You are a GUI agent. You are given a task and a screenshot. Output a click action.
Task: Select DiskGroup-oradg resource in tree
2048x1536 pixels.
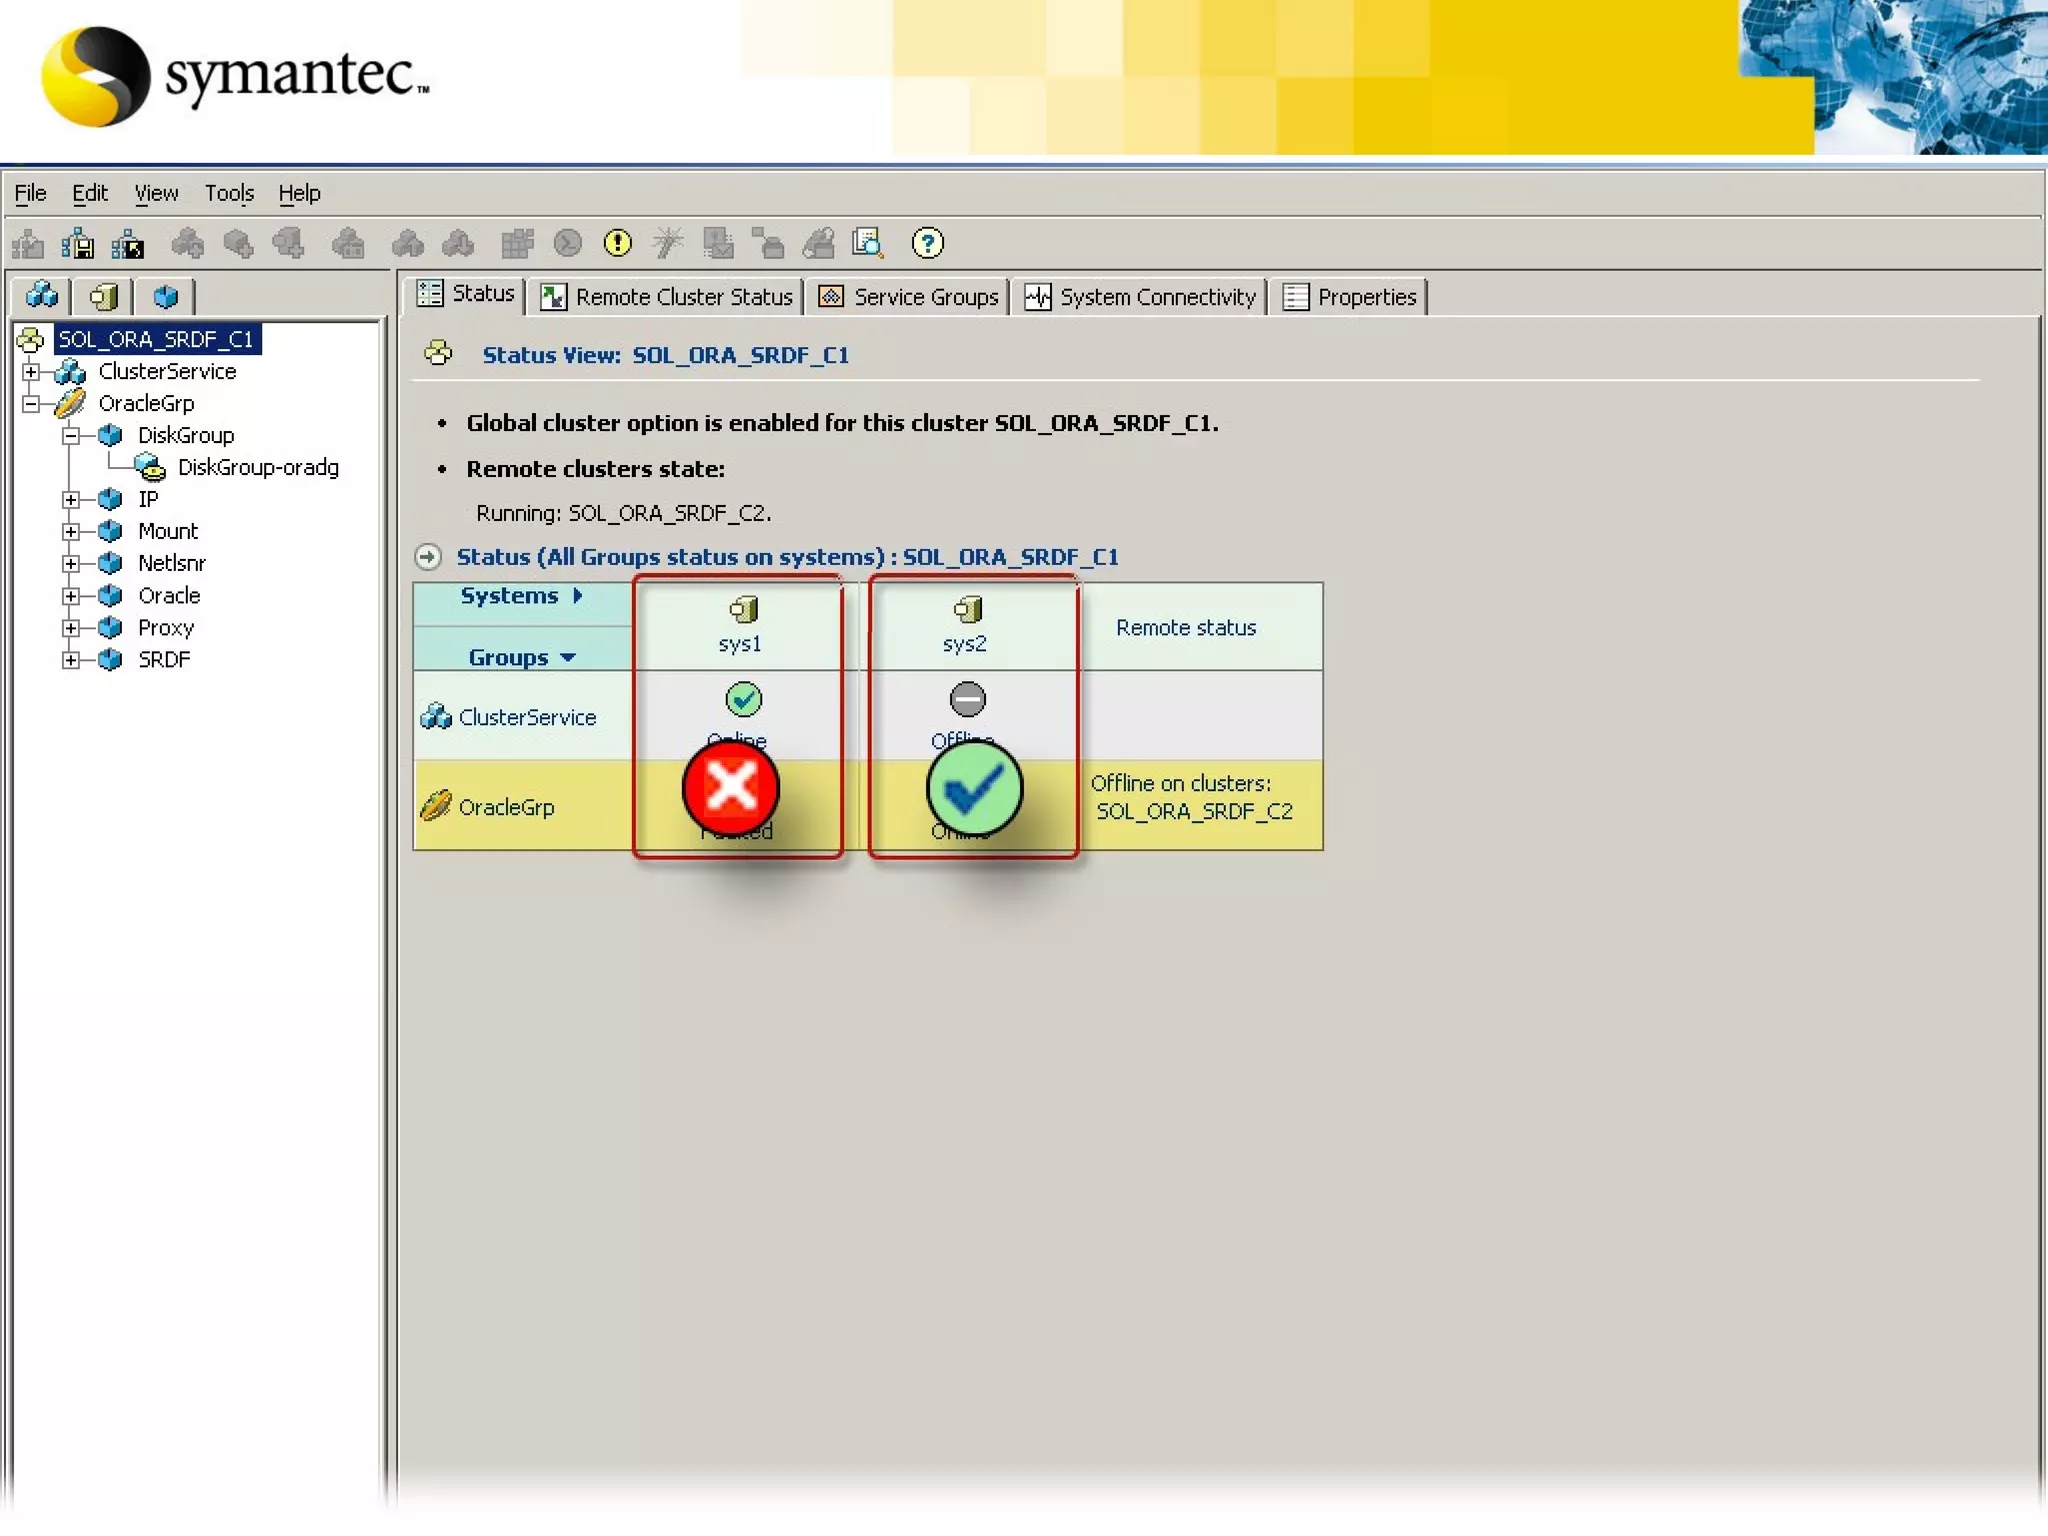coord(258,468)
